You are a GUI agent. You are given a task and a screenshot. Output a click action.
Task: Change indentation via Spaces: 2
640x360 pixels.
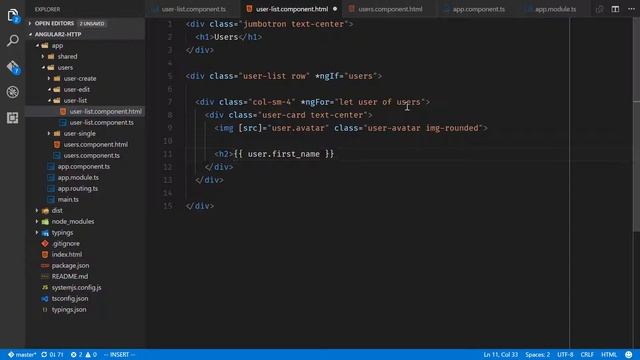(537, 355)
